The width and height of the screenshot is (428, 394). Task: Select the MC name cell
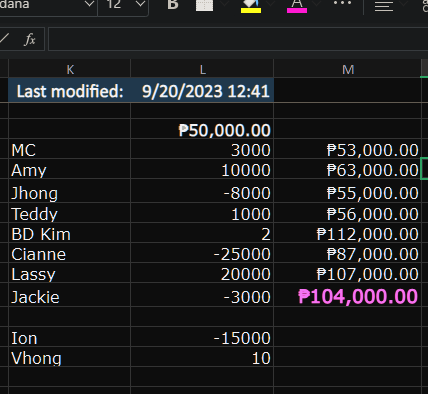tap(69, 149)
